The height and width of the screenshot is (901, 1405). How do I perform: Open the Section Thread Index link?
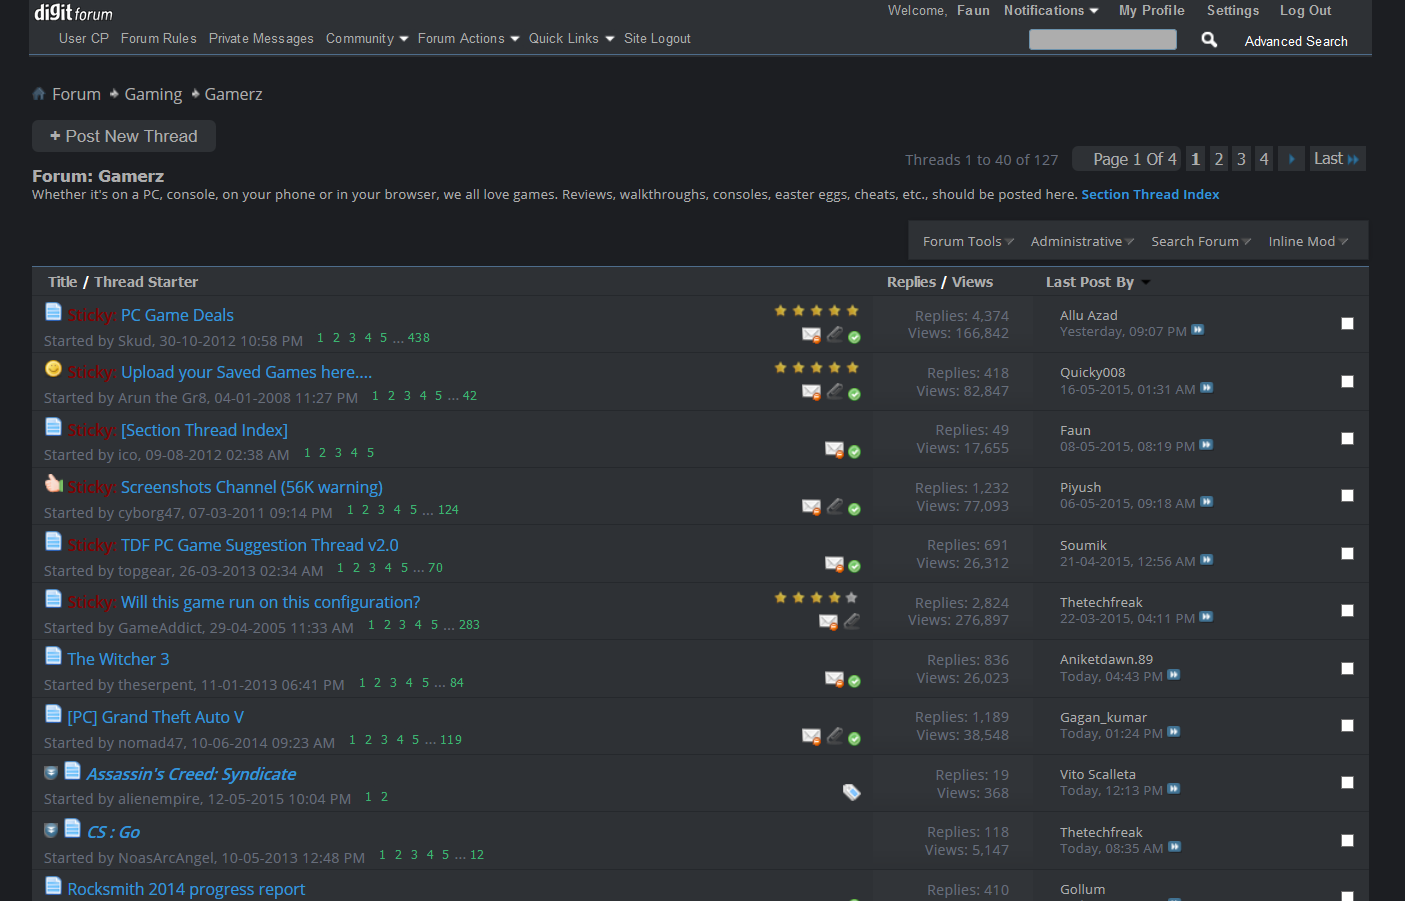coord(1150,195)
